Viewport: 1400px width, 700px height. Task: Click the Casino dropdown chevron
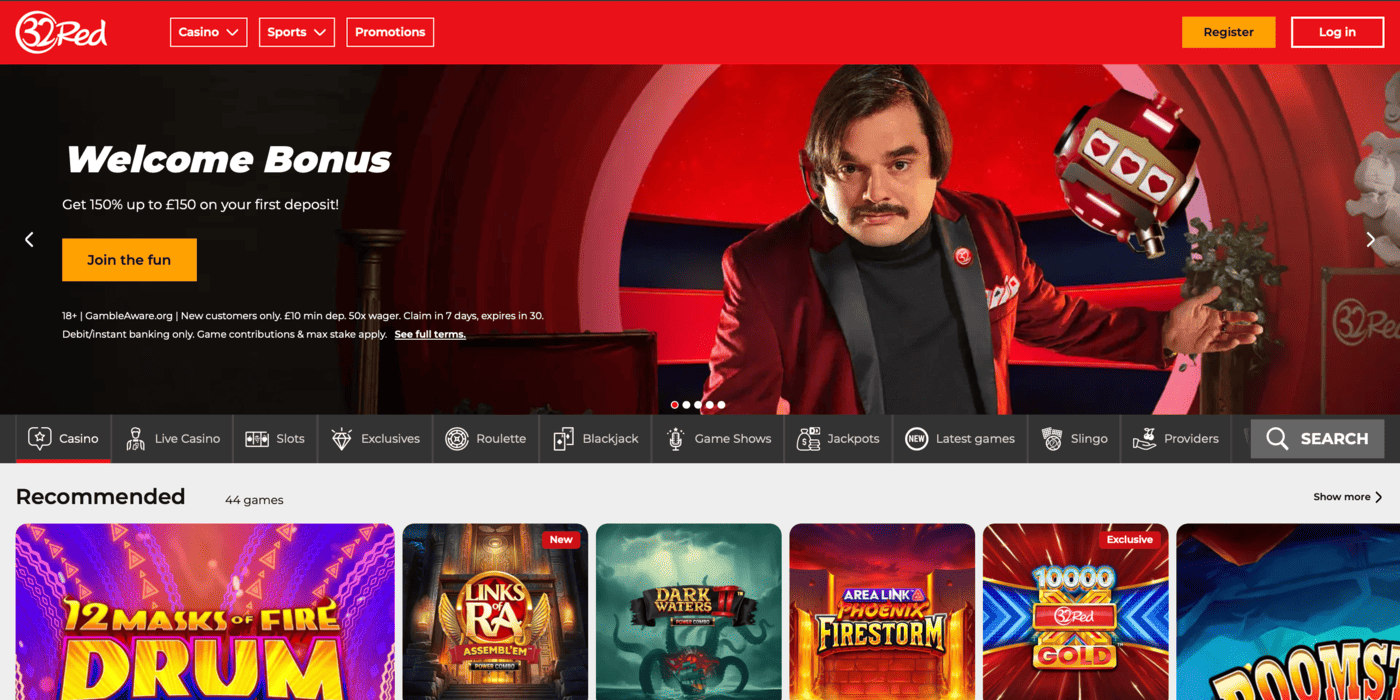coord(232,33)
